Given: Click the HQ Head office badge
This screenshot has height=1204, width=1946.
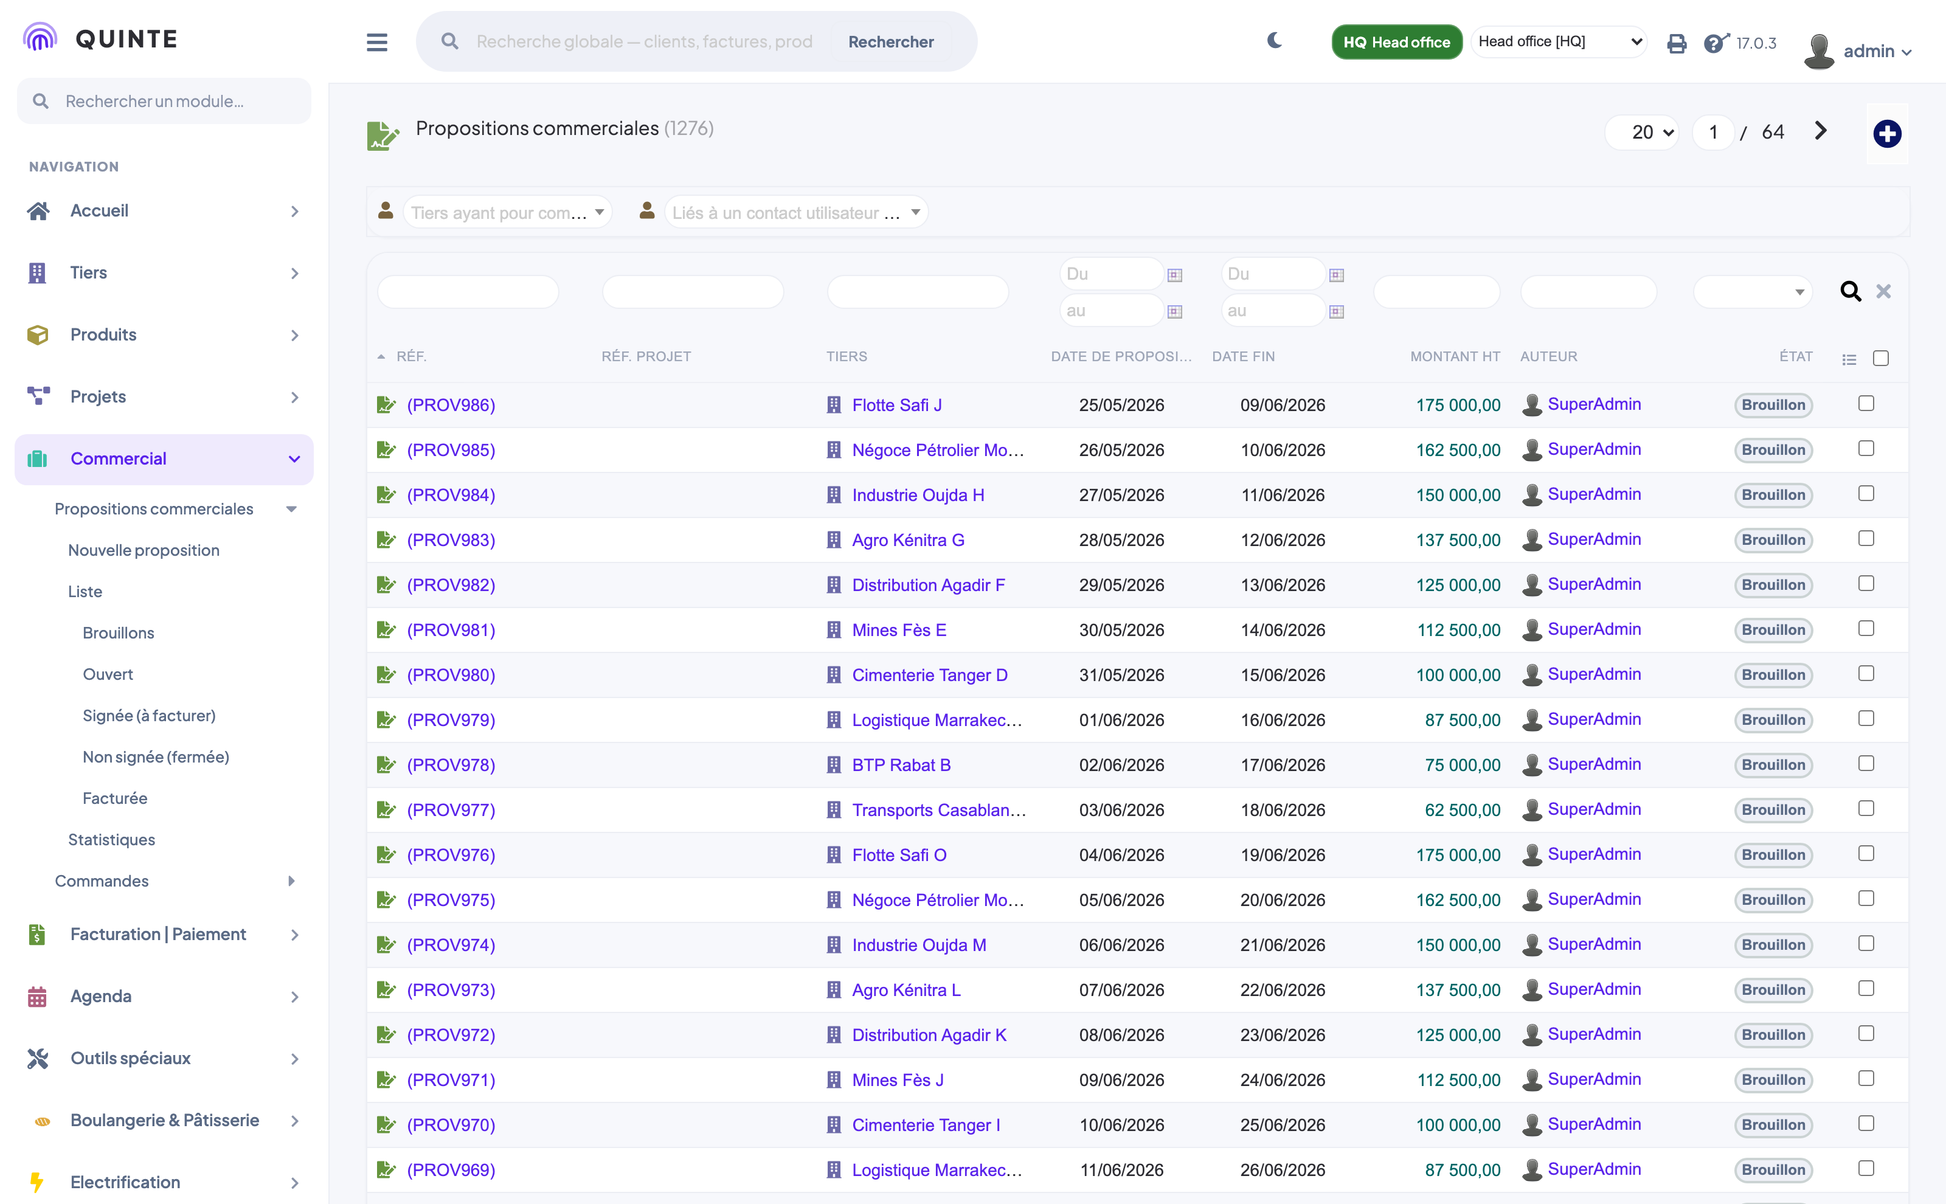Looking at the screenshot, I should tap(1396, 42).
